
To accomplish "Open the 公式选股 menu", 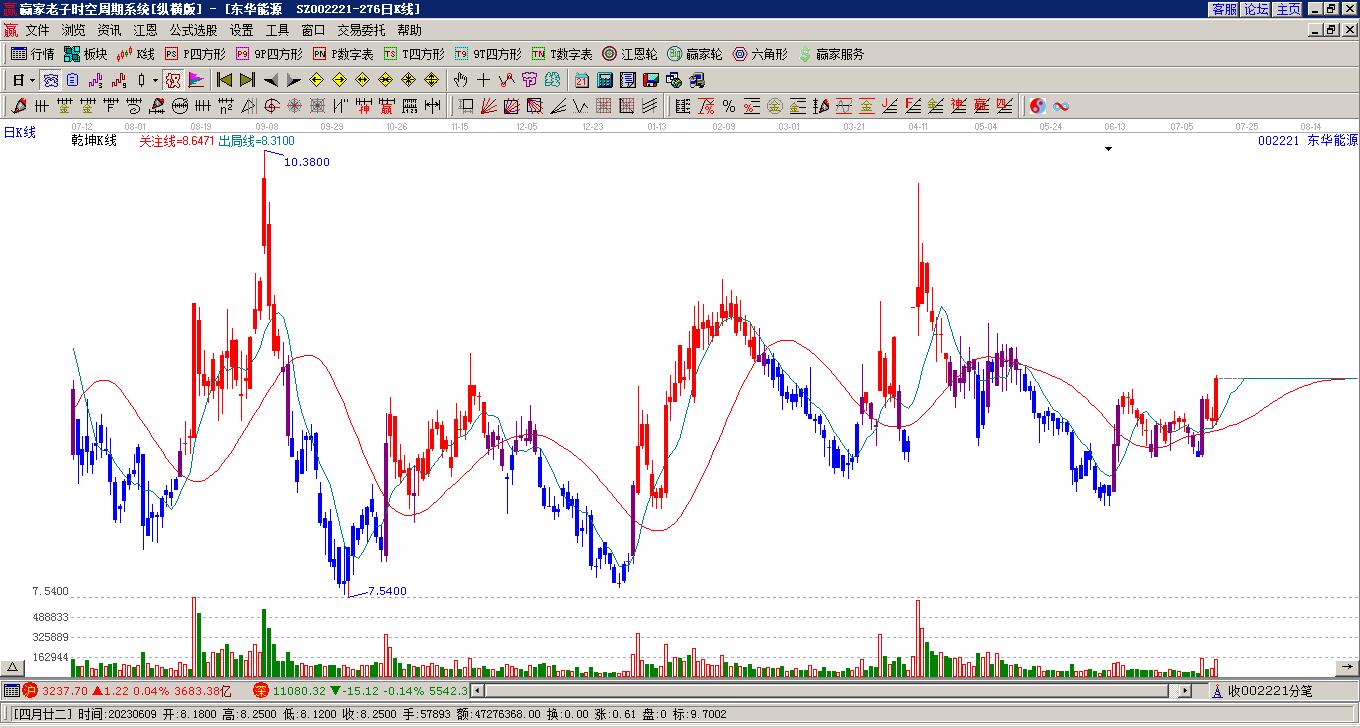I will (x=194, y=30).
